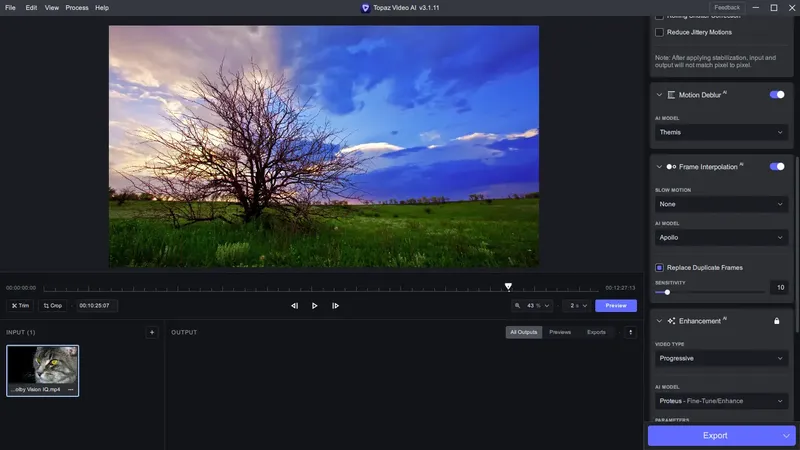Open the output panel options icon
Image resolution: width=800 pixels, height=450 pixels.
631,332
